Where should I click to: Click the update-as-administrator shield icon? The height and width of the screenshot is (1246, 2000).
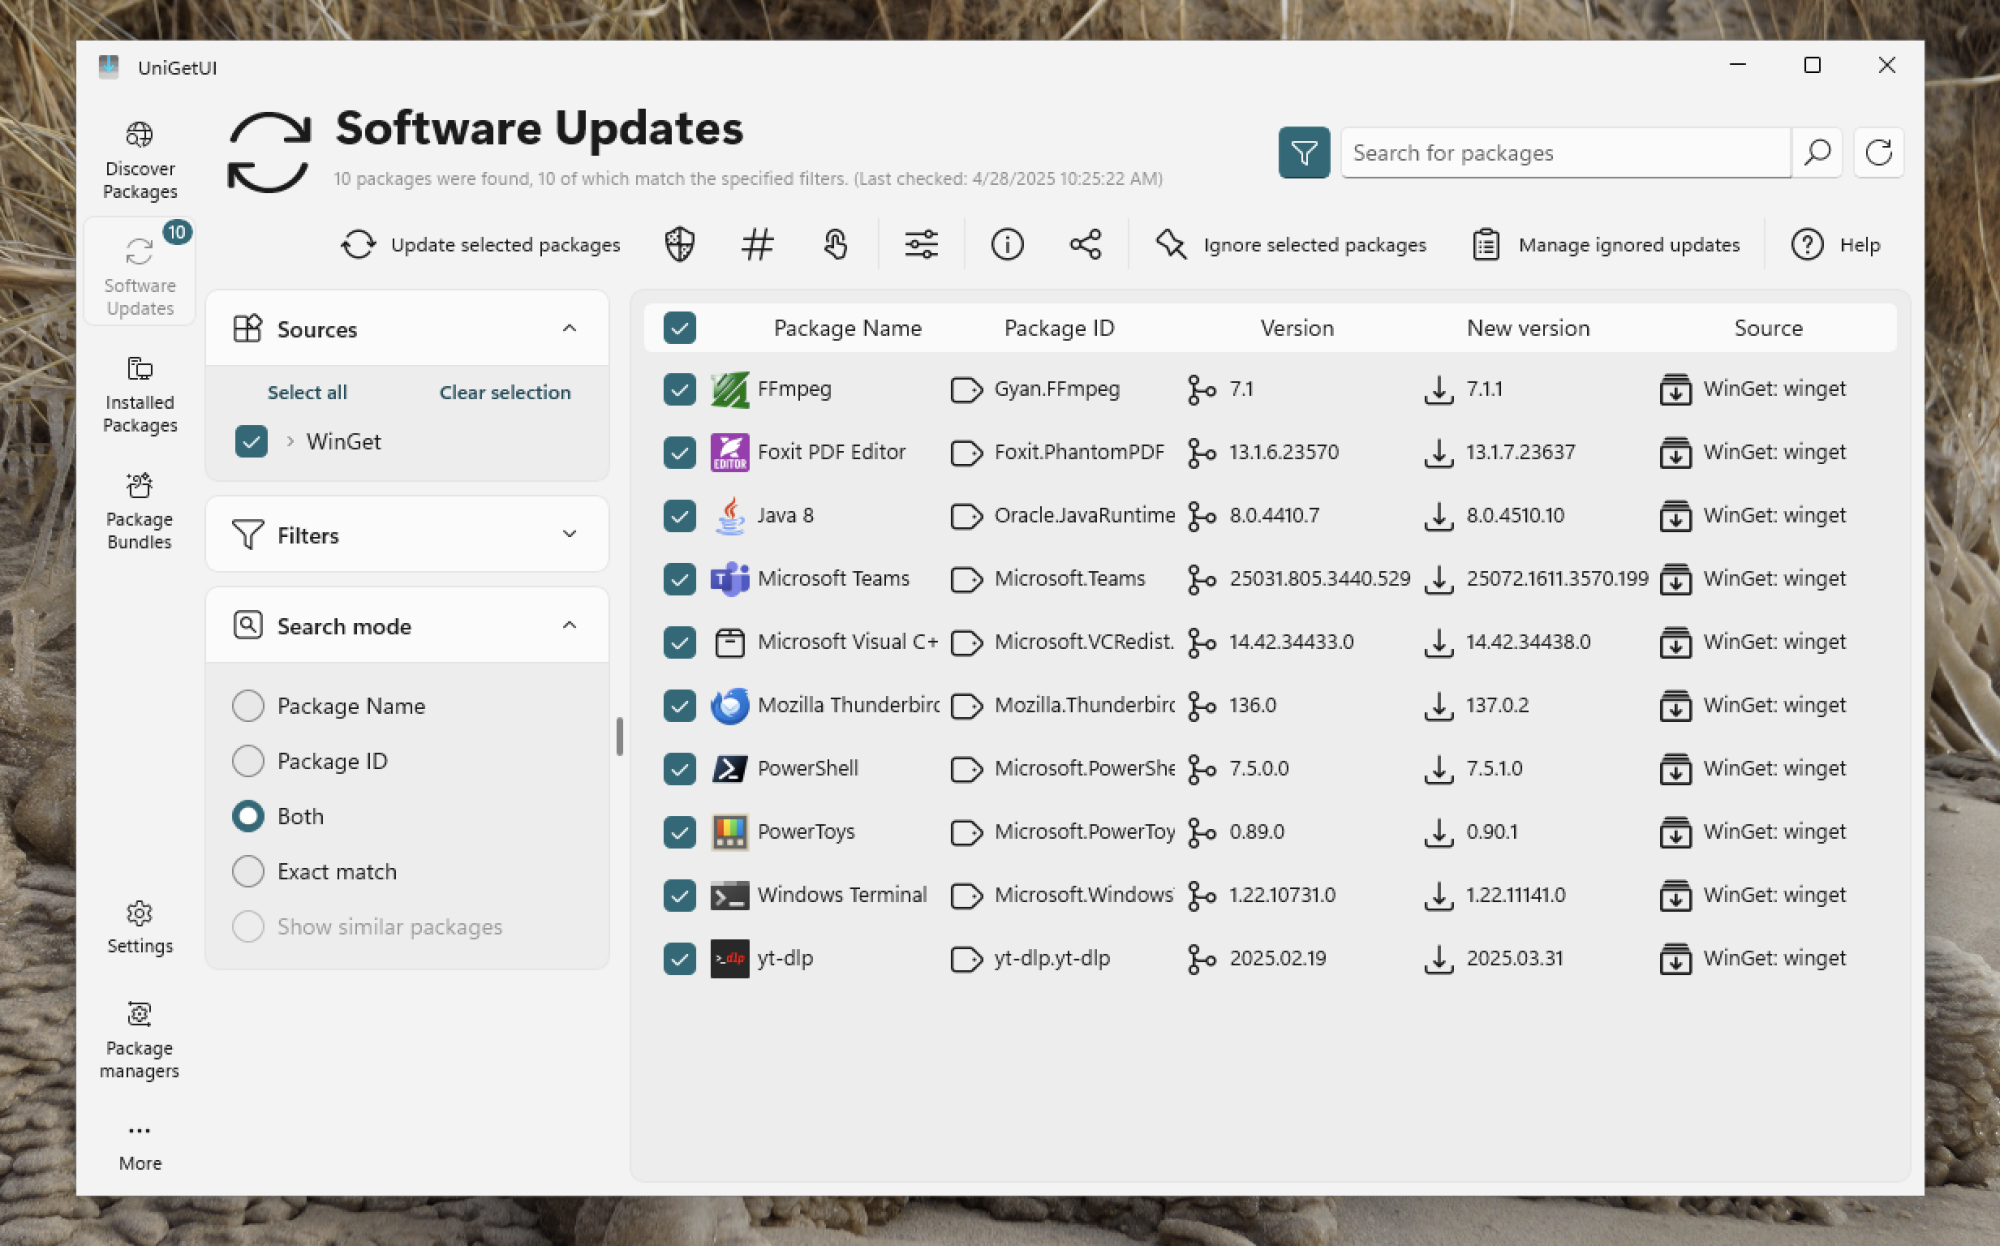(x=679, y=244)
